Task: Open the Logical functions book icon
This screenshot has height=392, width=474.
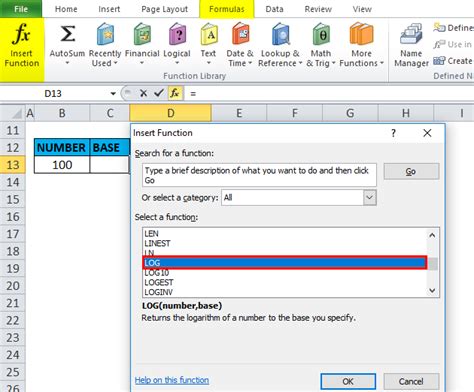Action: point(177,34)
